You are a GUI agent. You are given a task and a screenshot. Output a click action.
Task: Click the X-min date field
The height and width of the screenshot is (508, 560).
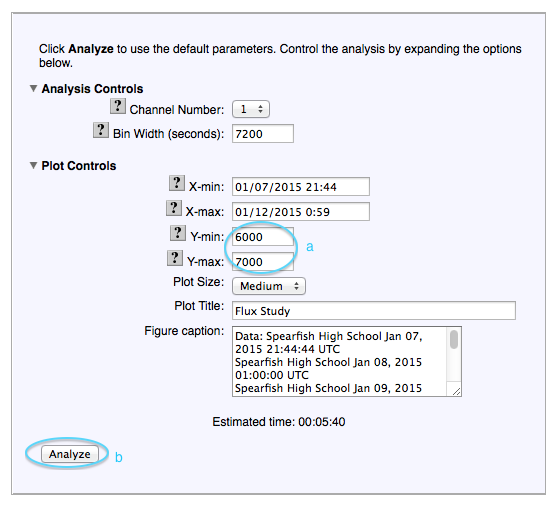tap(301, 186)
